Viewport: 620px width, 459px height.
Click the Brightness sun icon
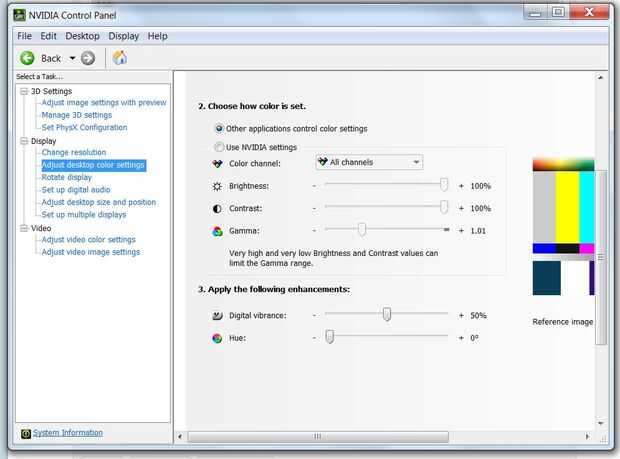click(217, 186)
